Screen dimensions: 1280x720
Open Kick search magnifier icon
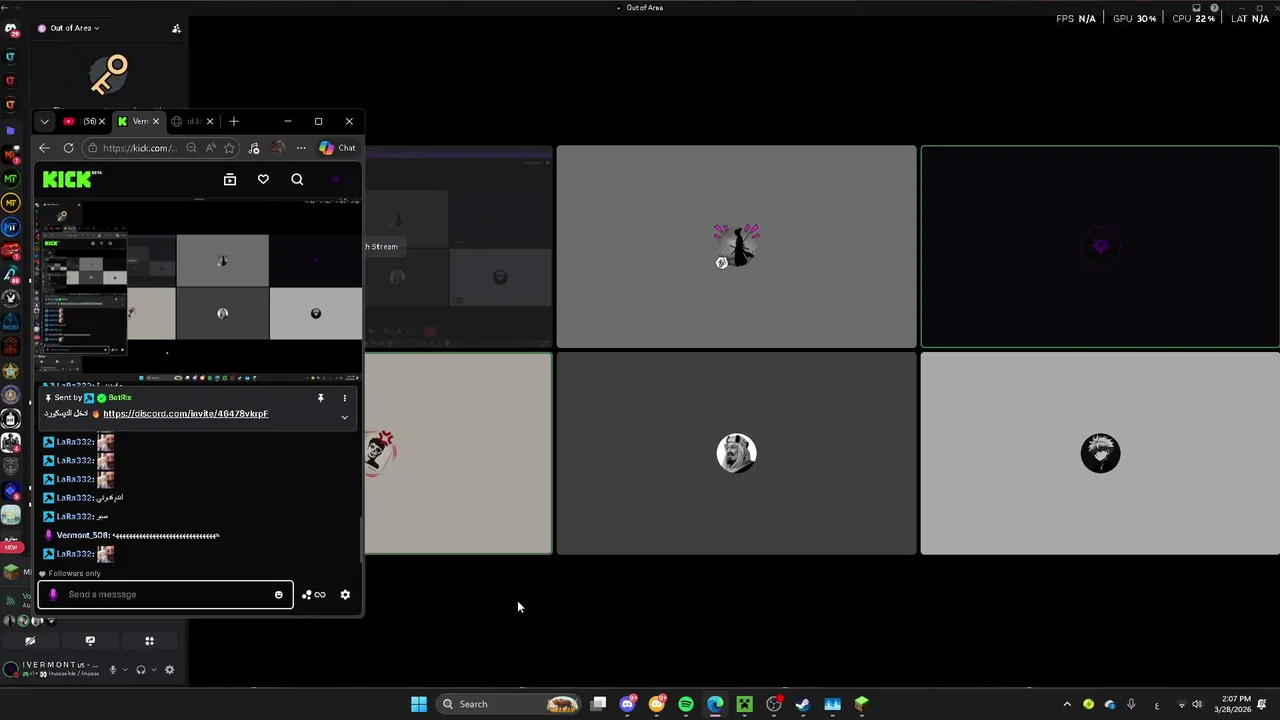pos(297,179)
